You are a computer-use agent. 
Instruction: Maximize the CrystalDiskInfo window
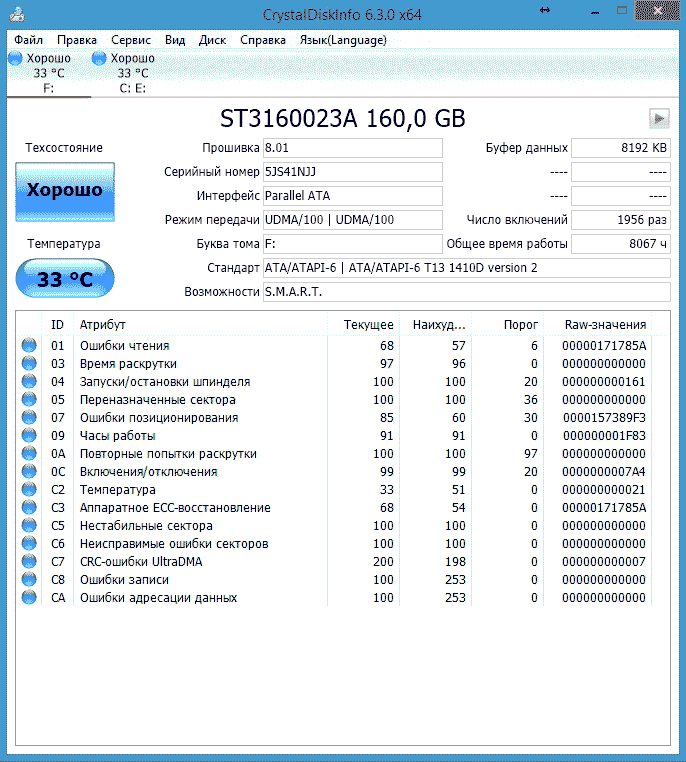pyautogui.click(x=622, y=11)
